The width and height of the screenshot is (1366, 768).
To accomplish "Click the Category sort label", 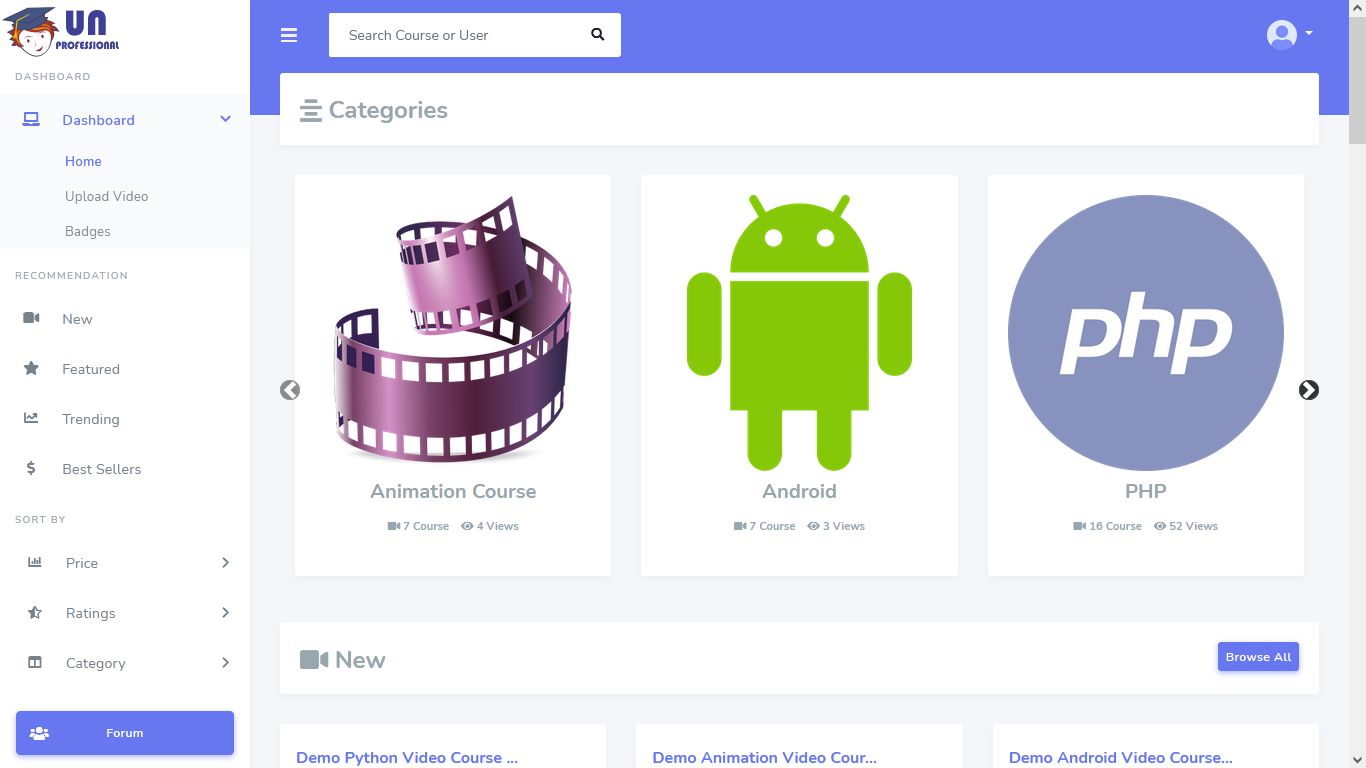I will pyautogui.click(x=96, y=663).
